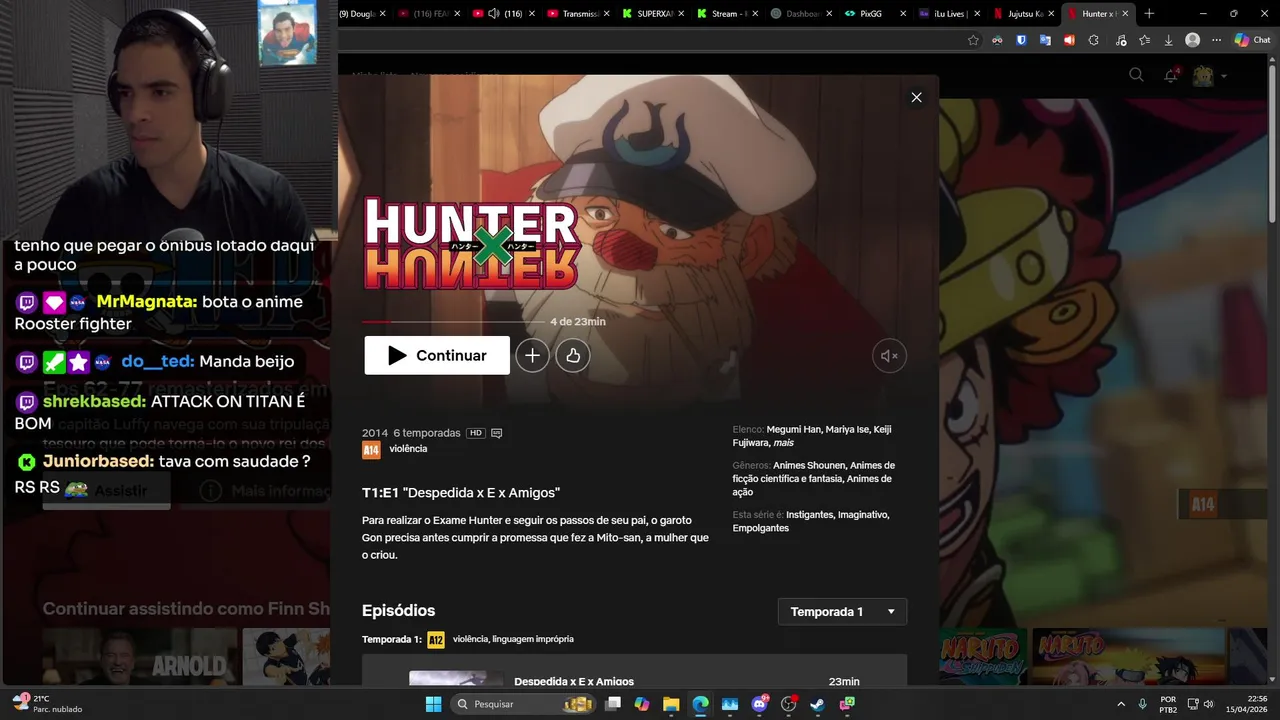Open the Temporada 1 season dropdown
This screenshot has width=1280, height=720.
click(x=842, y=611)
